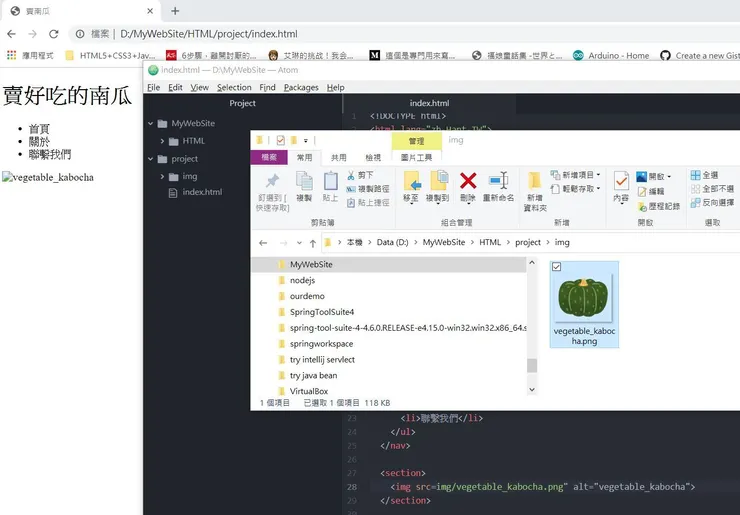Click the folder tree scrollbar up arrow
This screenshot has height=515, width=740.
[532, 262]
